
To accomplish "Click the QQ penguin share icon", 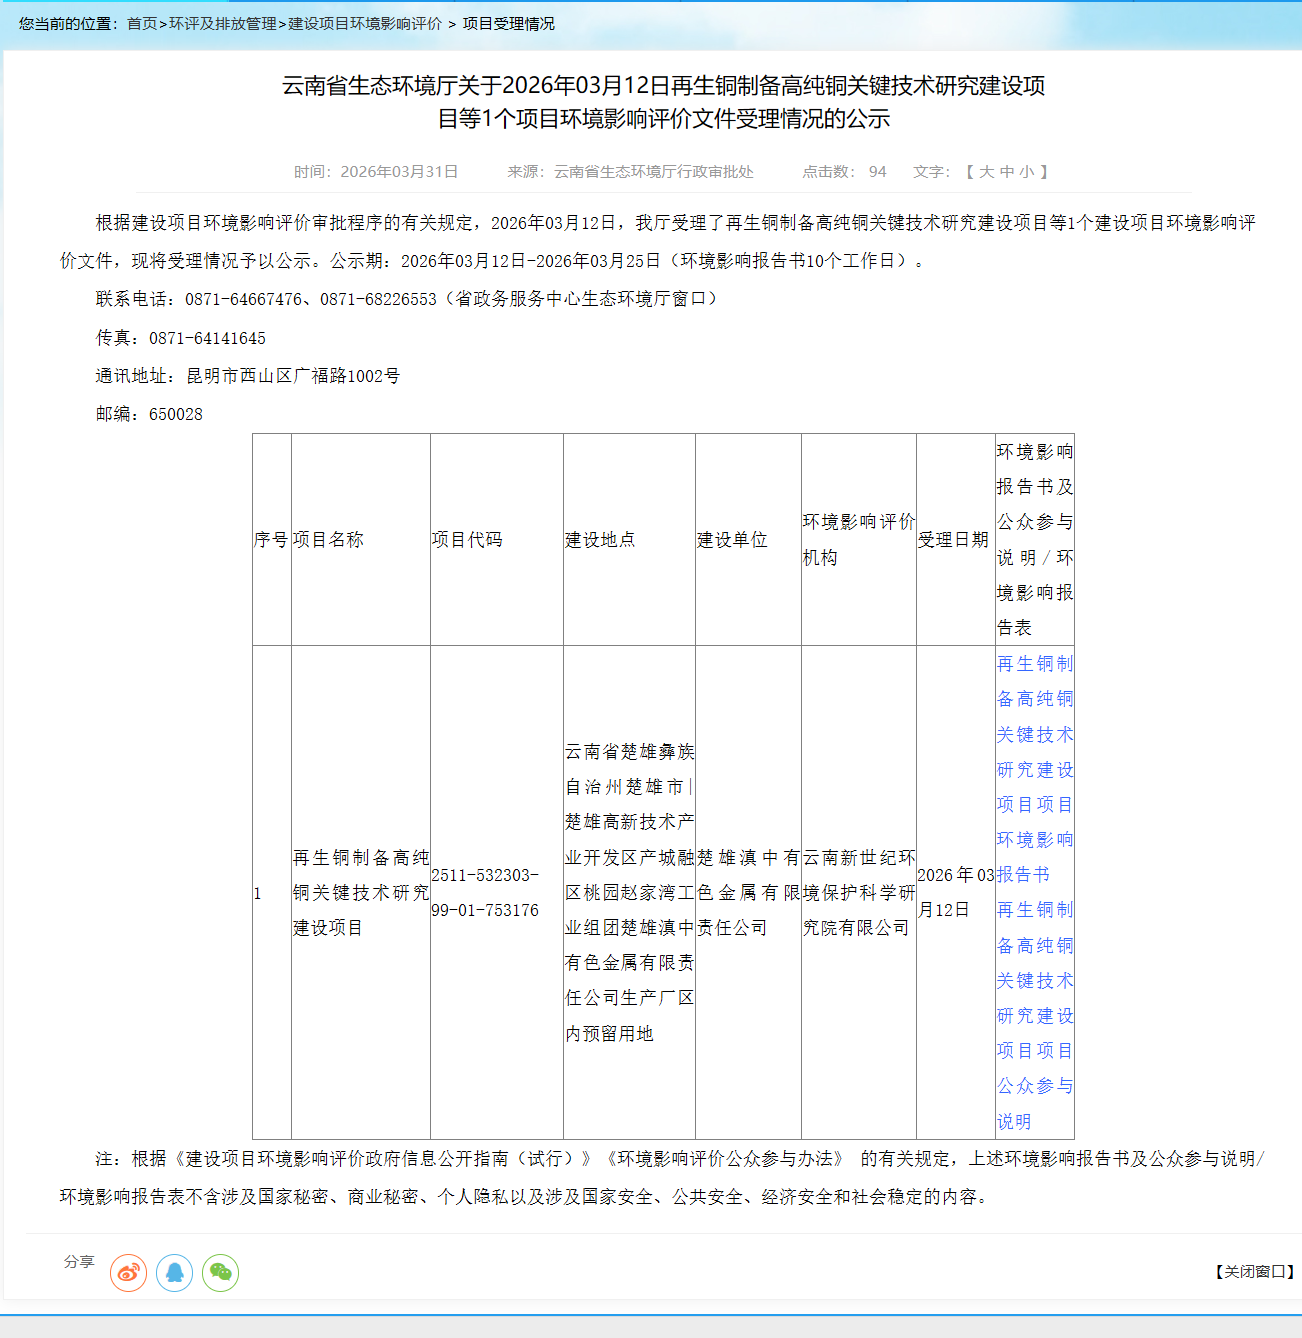I will pos(174,1273).
